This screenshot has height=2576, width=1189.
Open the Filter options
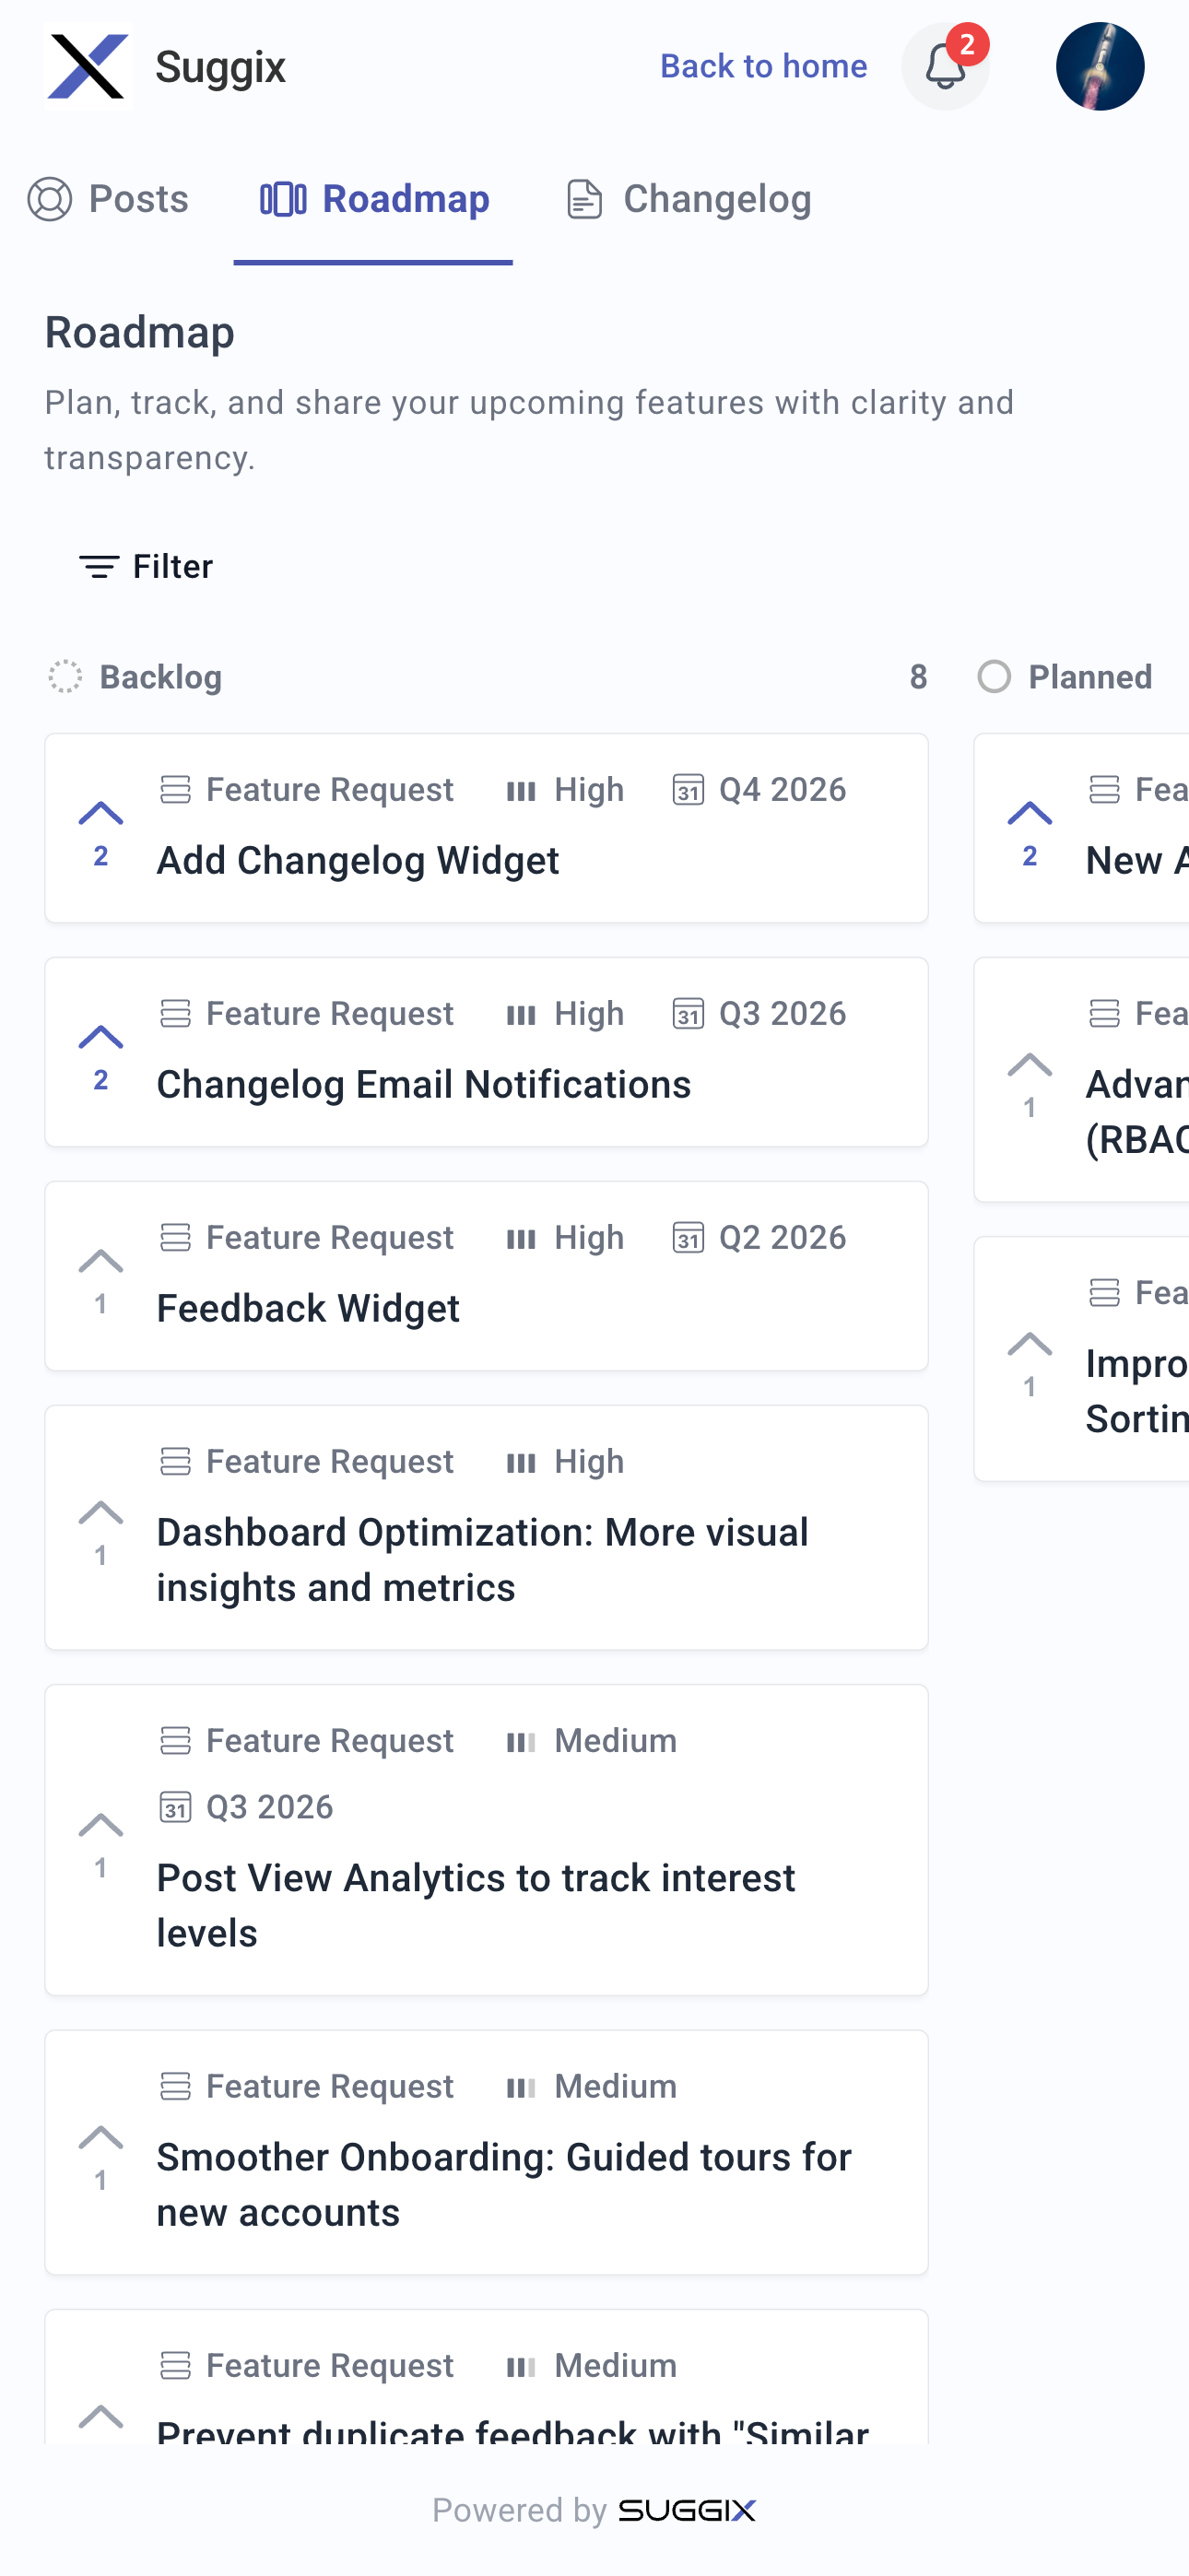pos(146,567)
